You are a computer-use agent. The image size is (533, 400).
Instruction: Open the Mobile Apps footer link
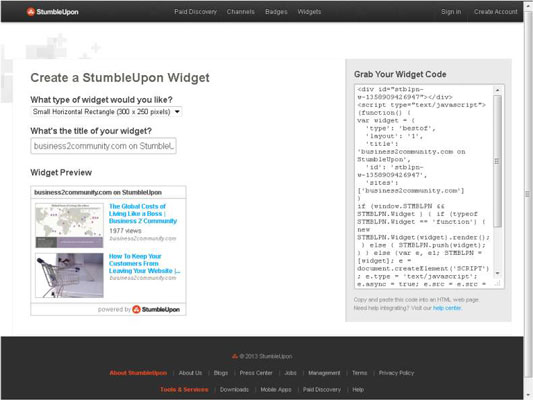(276, 389)
